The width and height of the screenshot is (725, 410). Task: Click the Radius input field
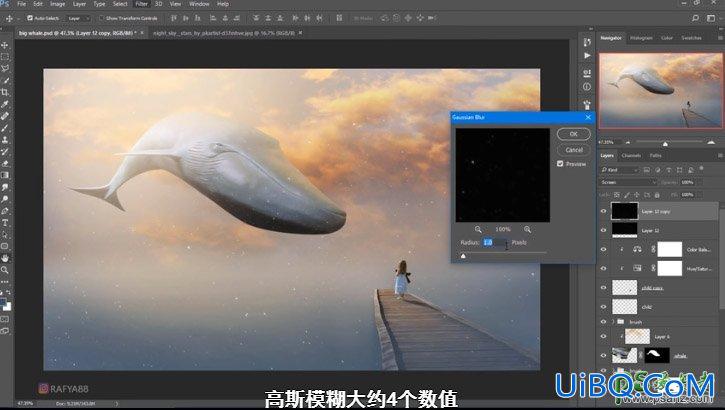pyautogui.click(x=495, y=242)
